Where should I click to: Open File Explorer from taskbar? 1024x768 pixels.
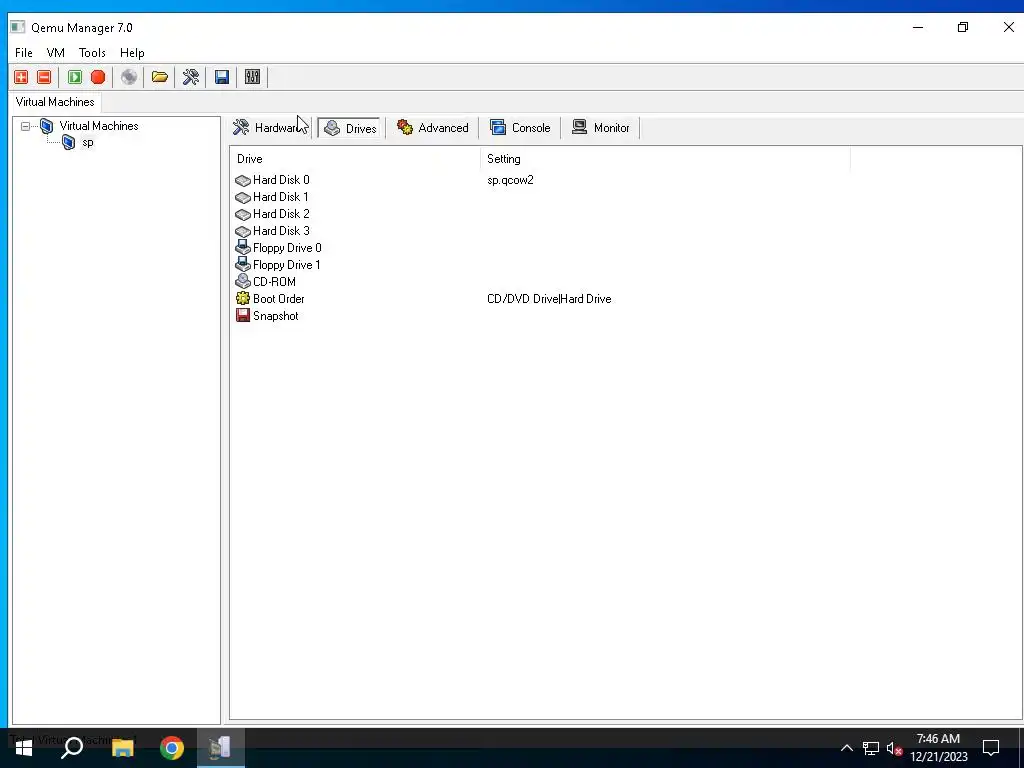click(x=122, y=748)
